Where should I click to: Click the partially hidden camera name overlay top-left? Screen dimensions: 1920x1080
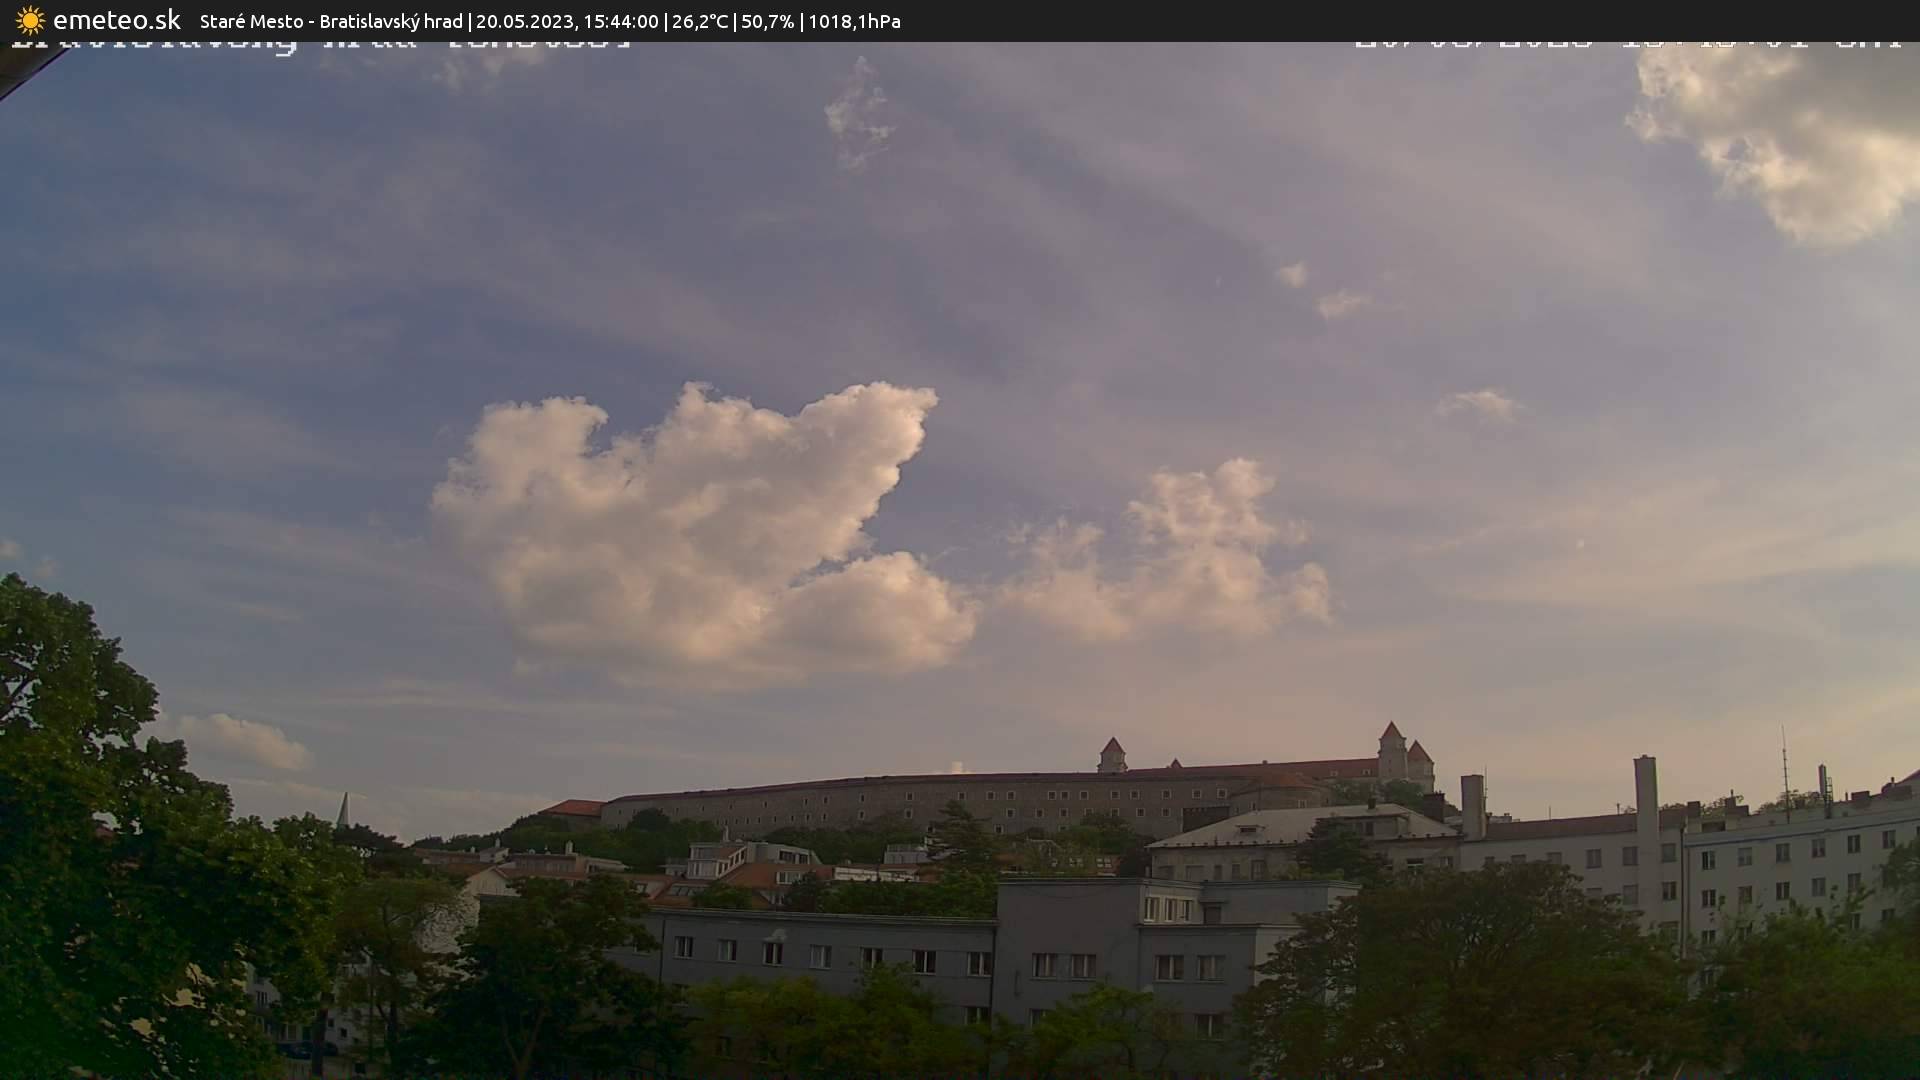[x=320, y=44]
